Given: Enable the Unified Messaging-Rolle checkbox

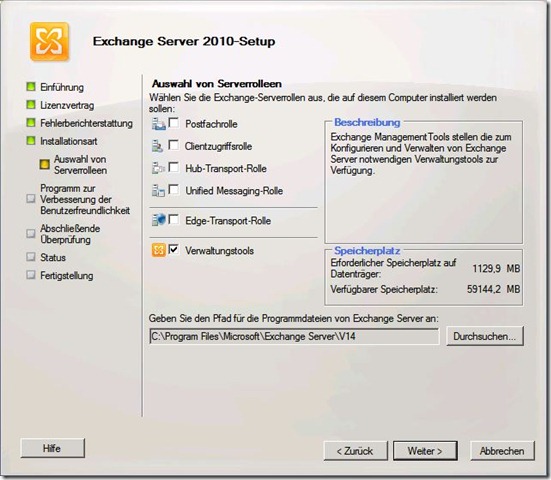Looking at the screenshot, I should (x=174, y=189).
